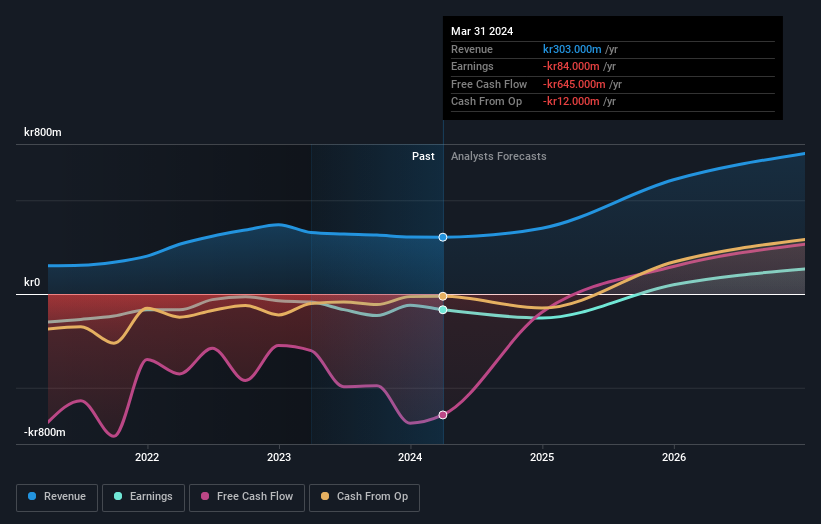The image size is (821, 524).
Task: Click the Free Cash Flow label in tooltip
Action: click(489, 84)
